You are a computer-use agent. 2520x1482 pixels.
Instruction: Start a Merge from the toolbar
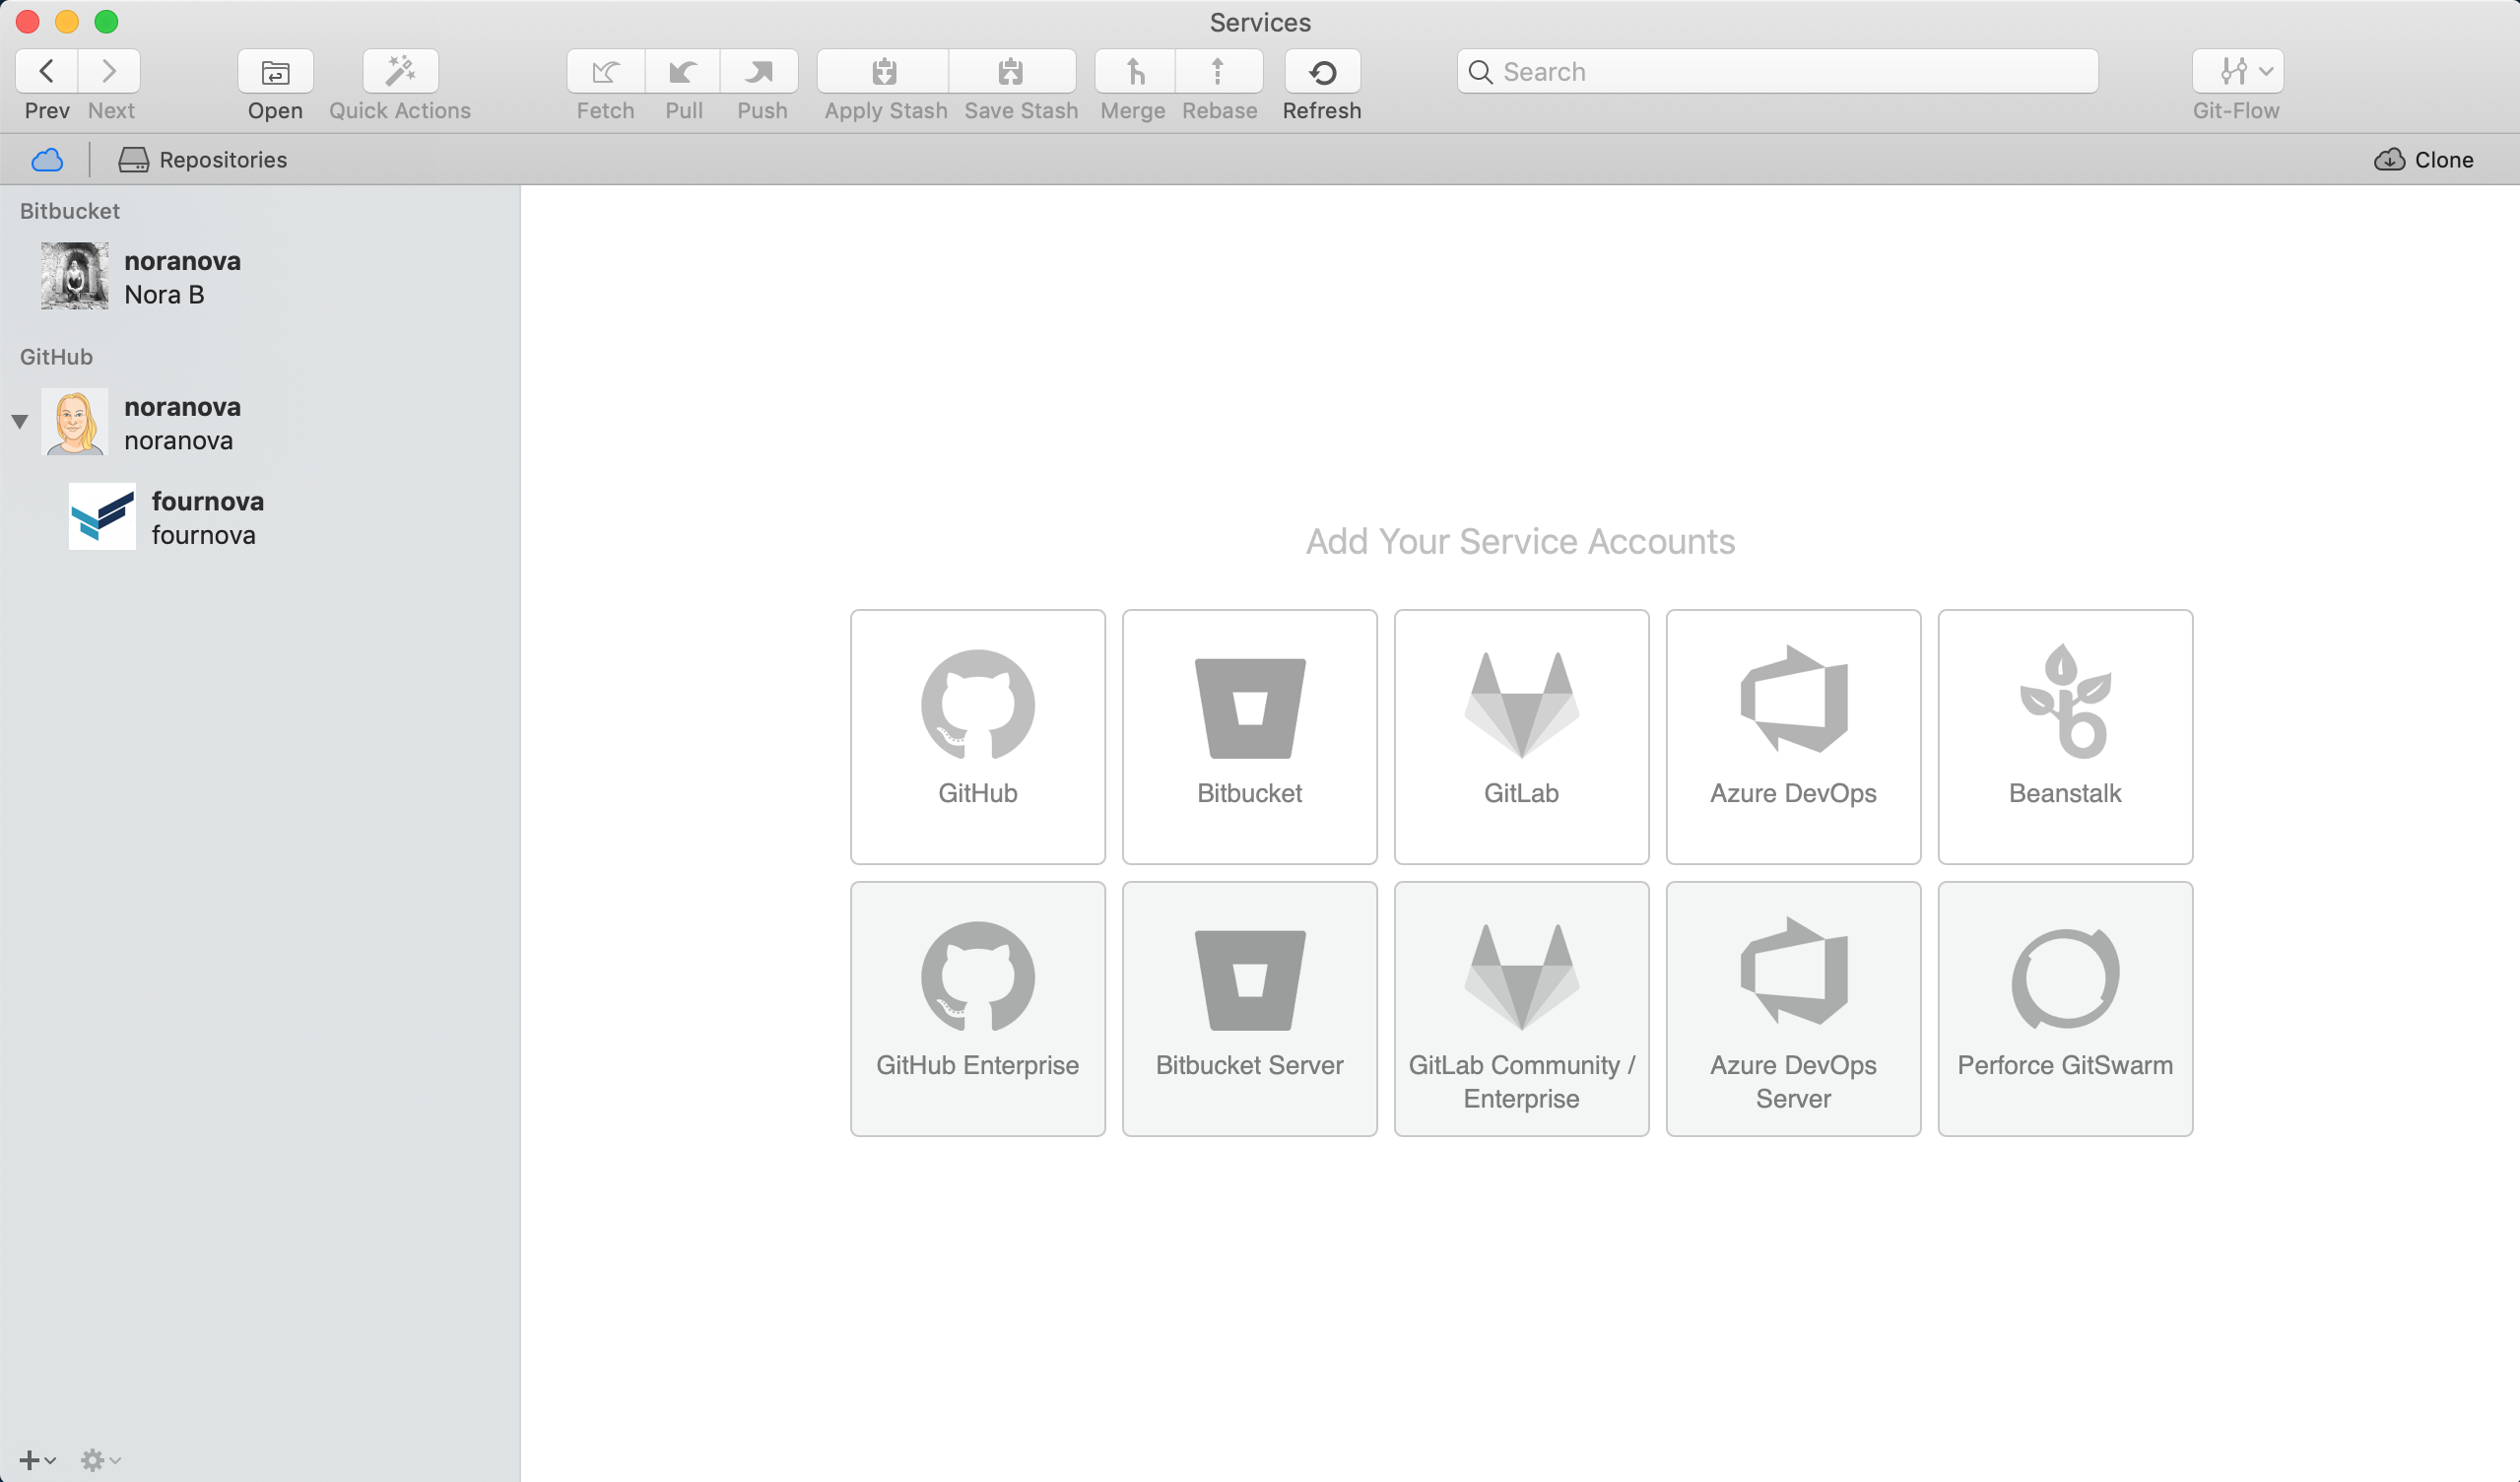point(1133,71)
